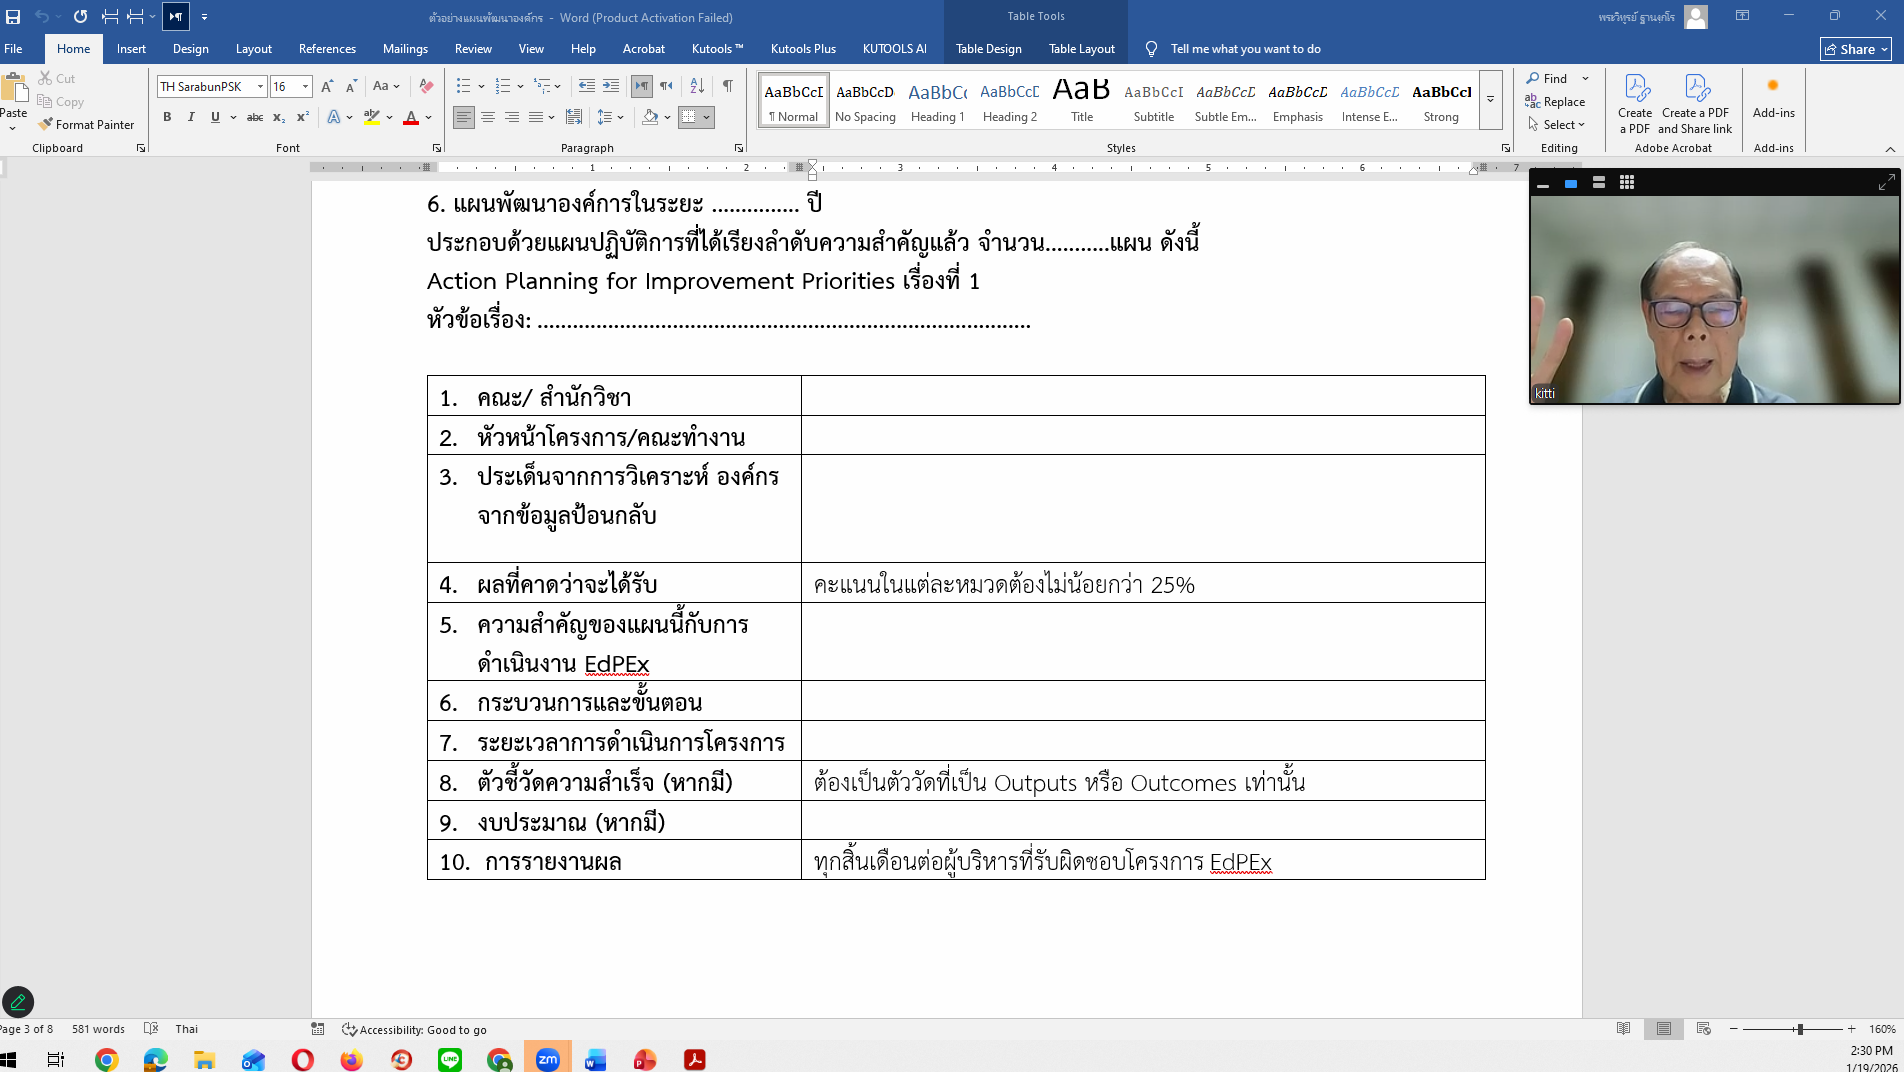Click the Sort icon in Paragraph group

[697, 87]
